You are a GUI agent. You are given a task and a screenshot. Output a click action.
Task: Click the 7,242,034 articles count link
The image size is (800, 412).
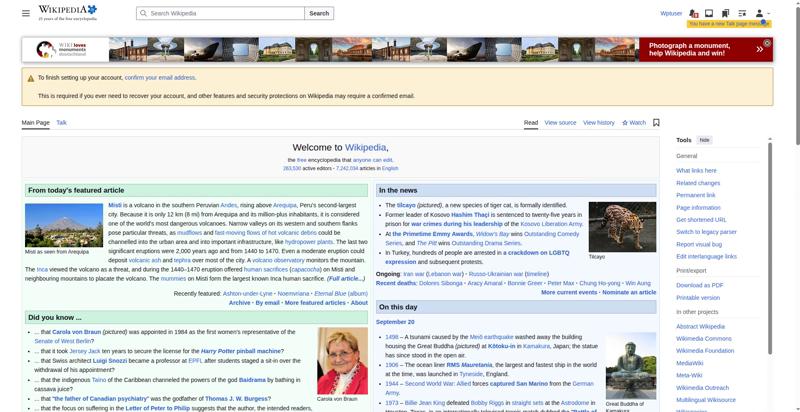347,168
